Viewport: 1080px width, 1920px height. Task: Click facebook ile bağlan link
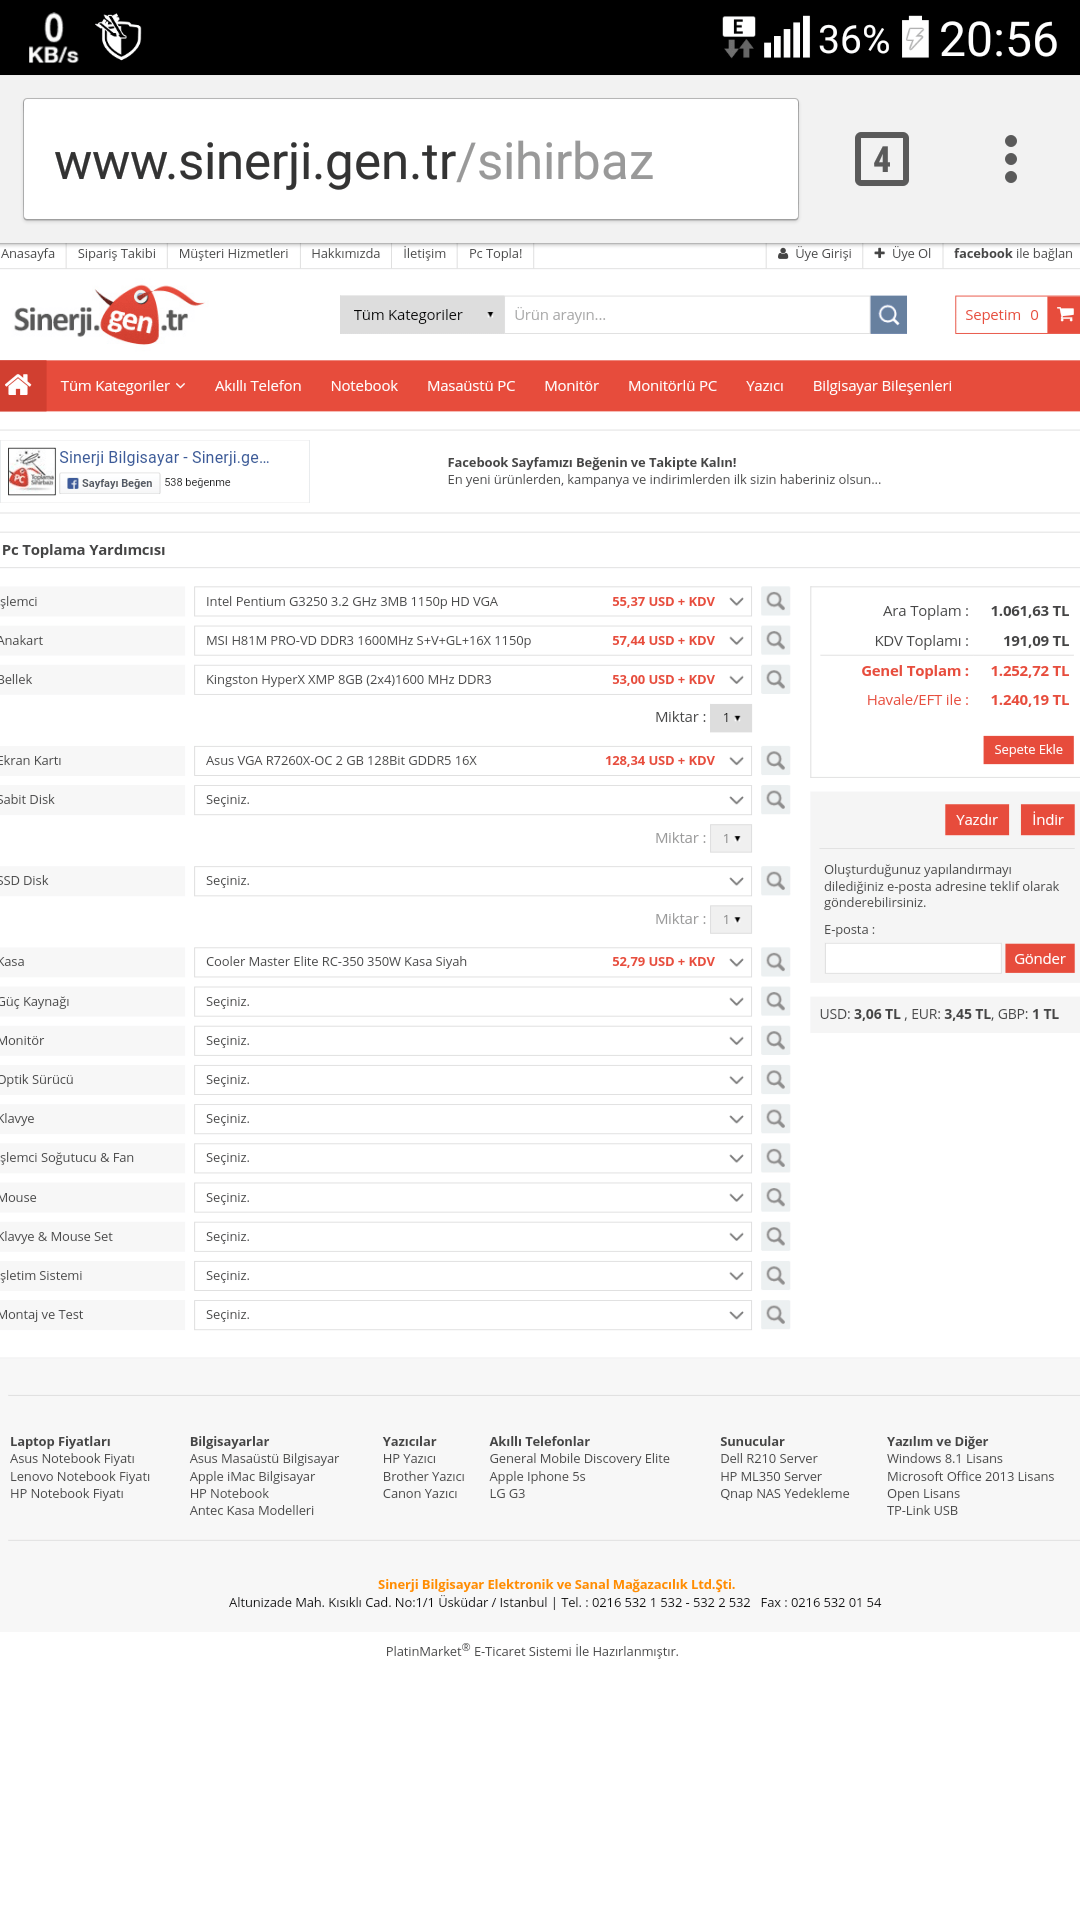[x=1013, y=254]
